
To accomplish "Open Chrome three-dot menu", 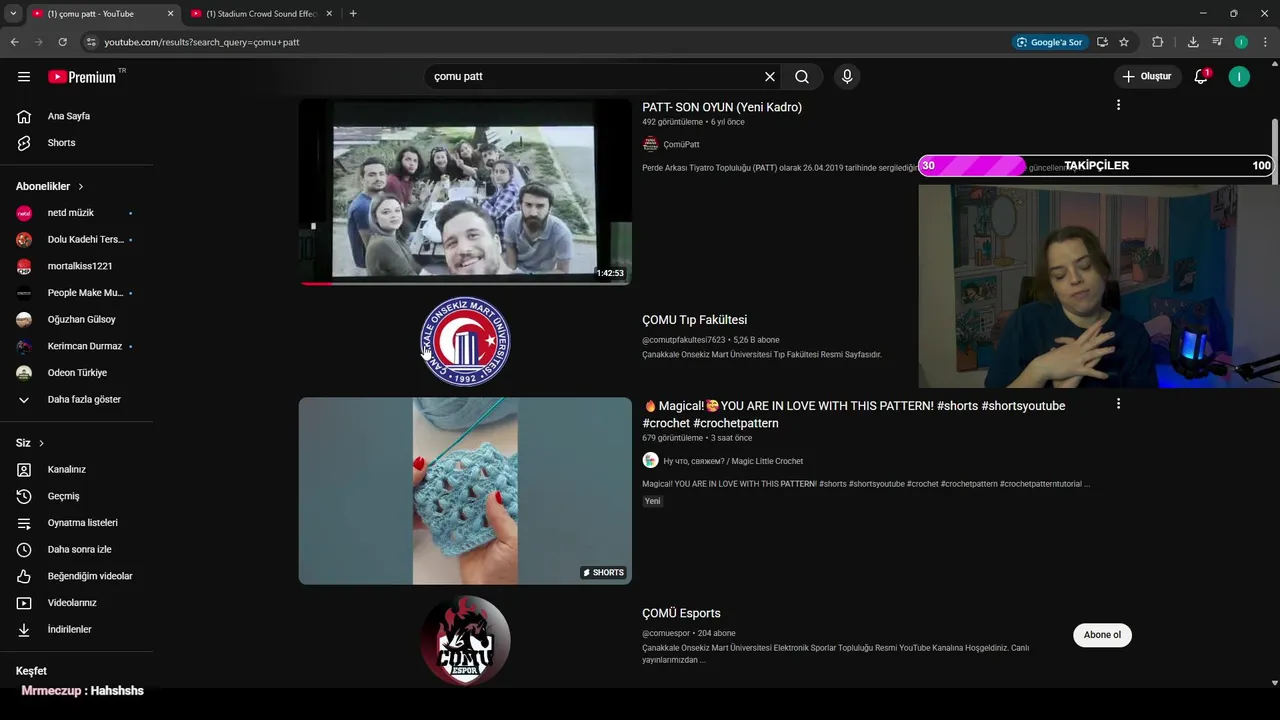I will click(1265, 42).
